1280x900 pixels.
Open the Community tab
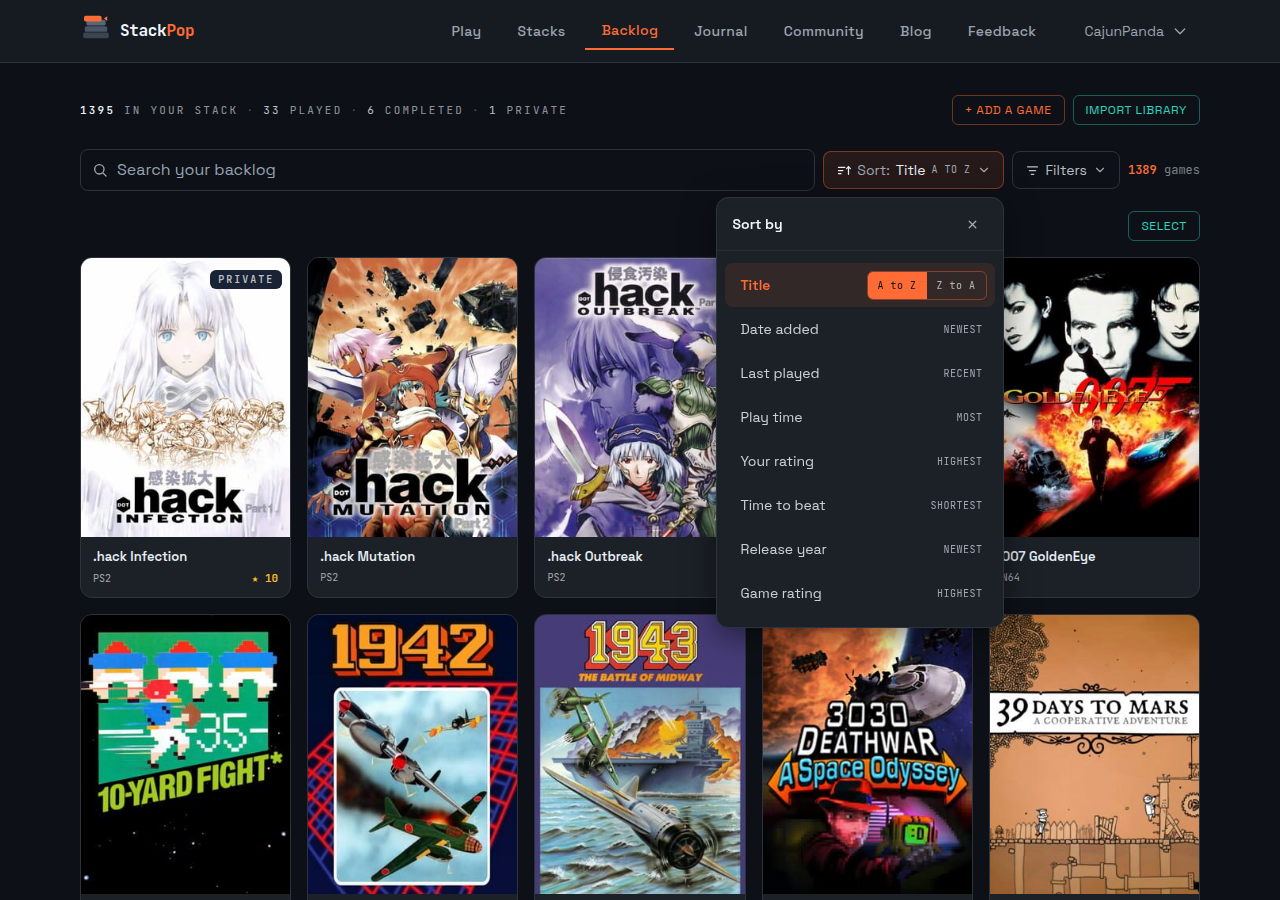823,31
